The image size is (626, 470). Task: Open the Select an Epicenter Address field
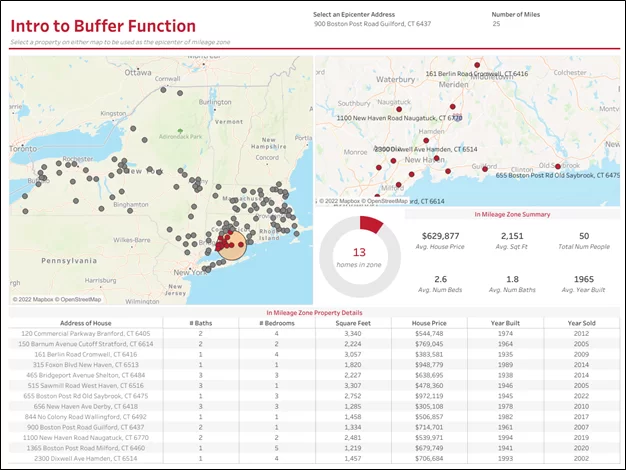[x=372, y=24]
